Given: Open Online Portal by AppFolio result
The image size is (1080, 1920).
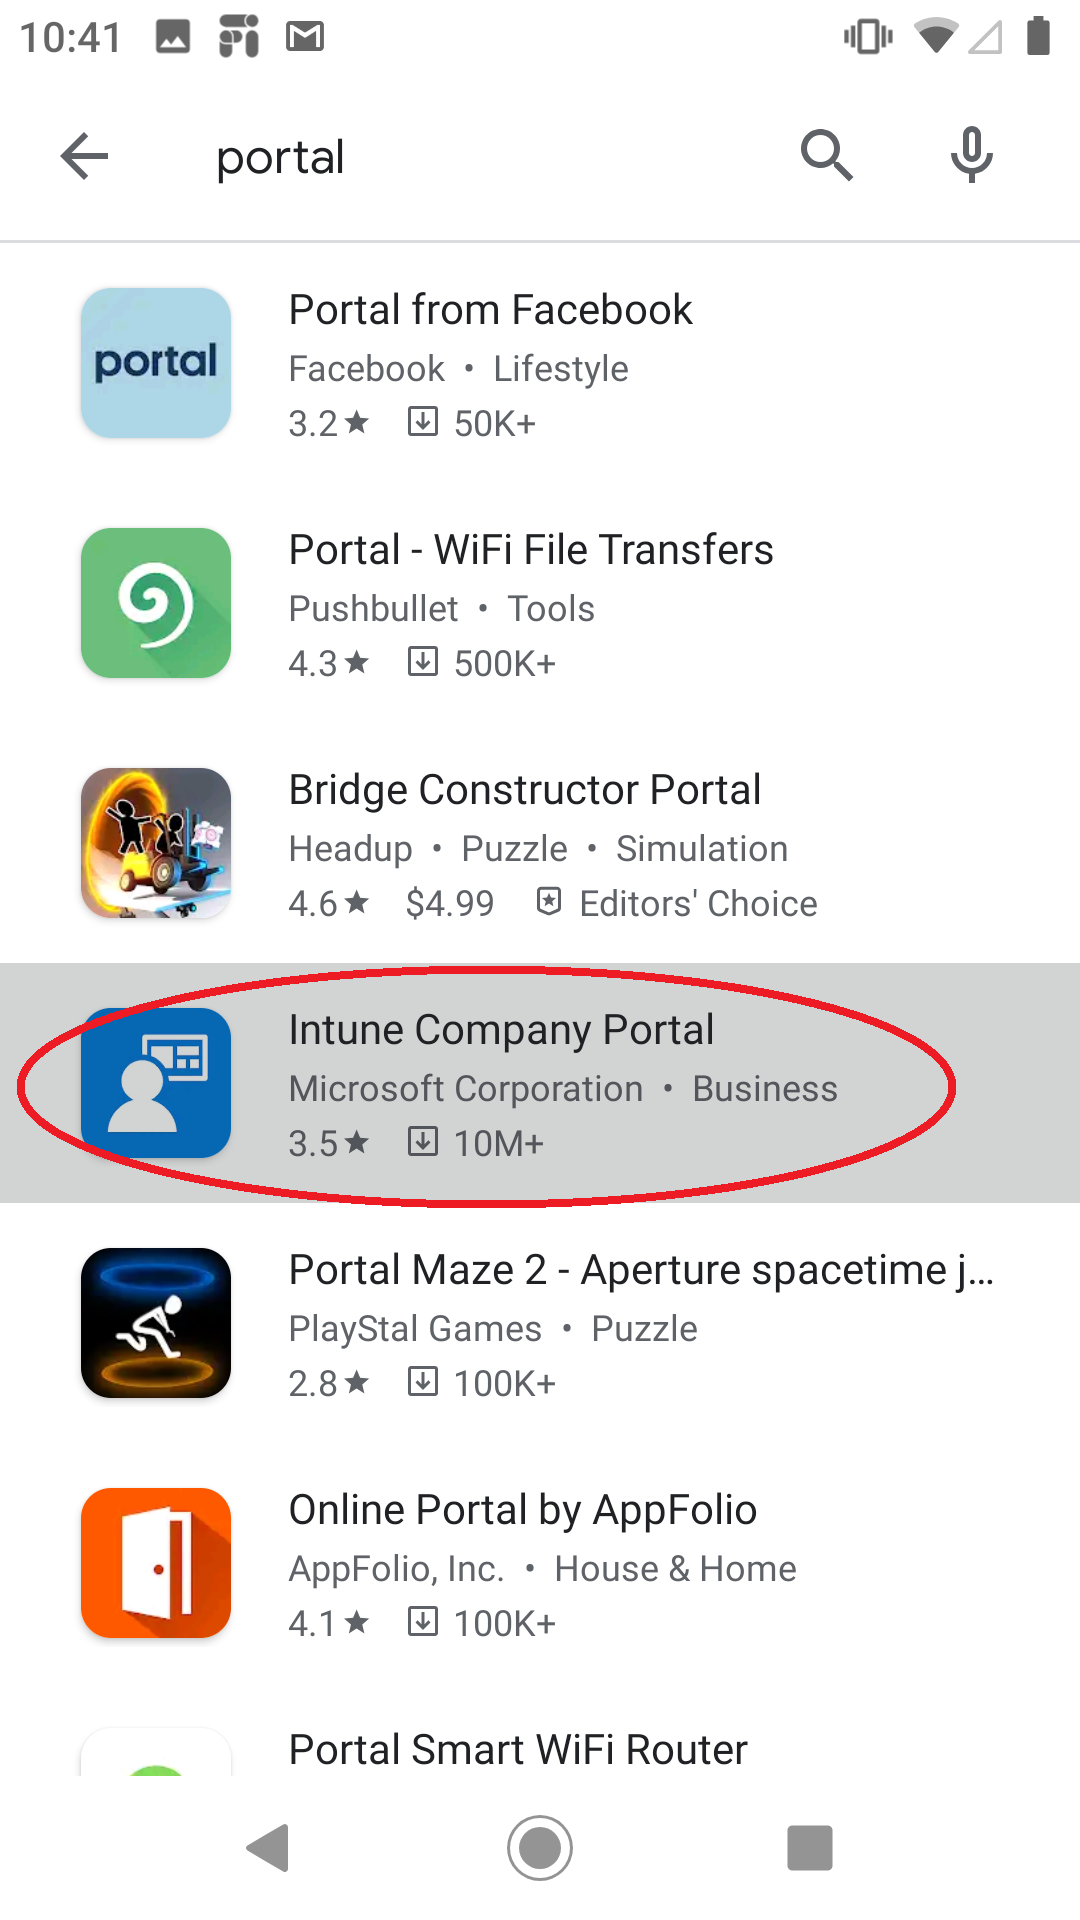Looking at the screenshot, I should point(522,1510).
